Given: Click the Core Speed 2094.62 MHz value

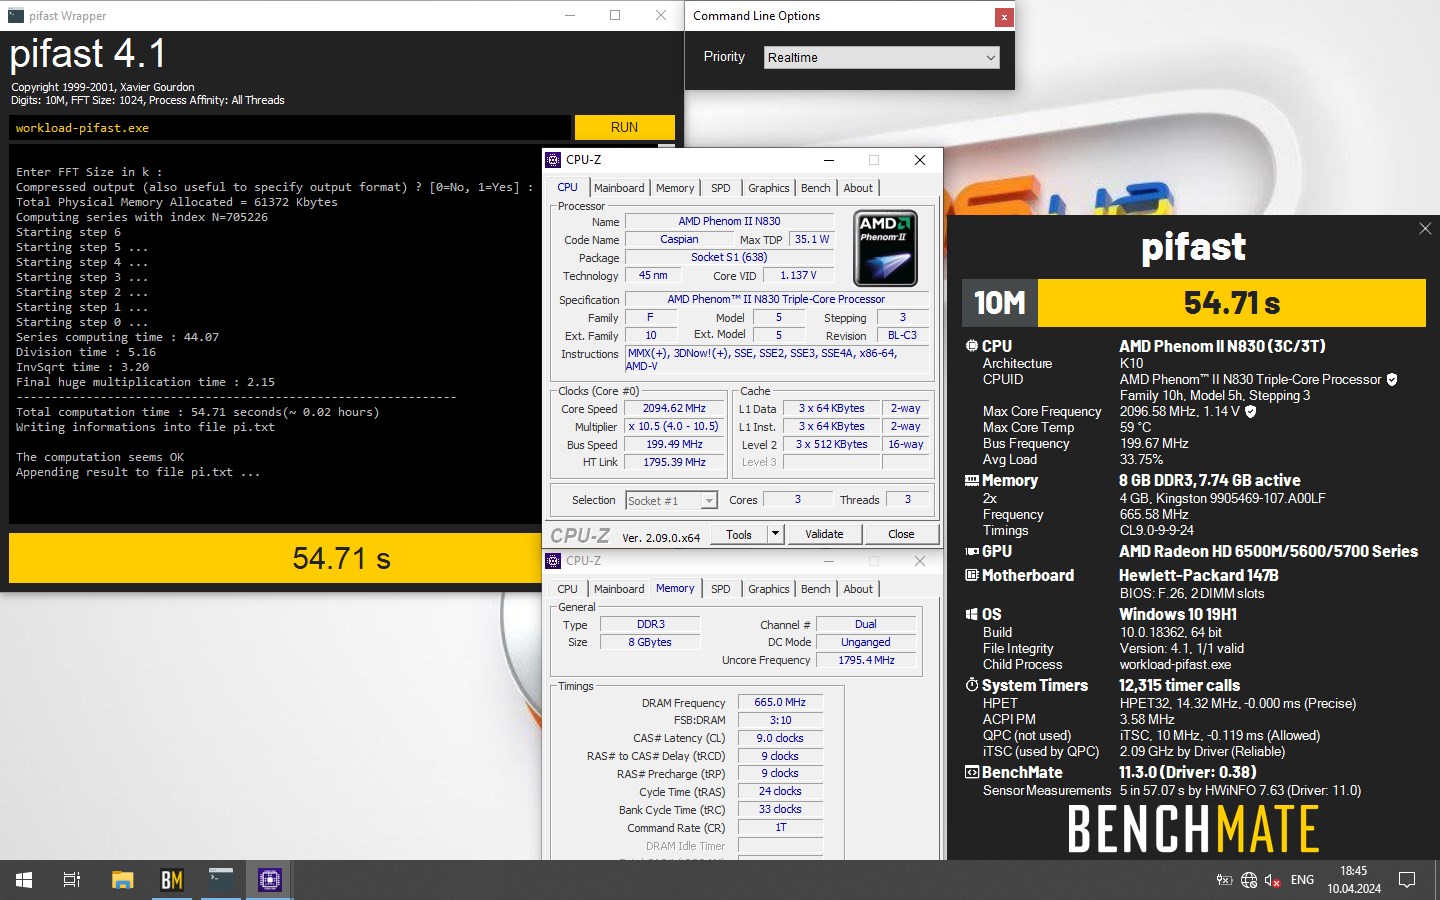Looking at the screenshot, I should coord(674,408).
